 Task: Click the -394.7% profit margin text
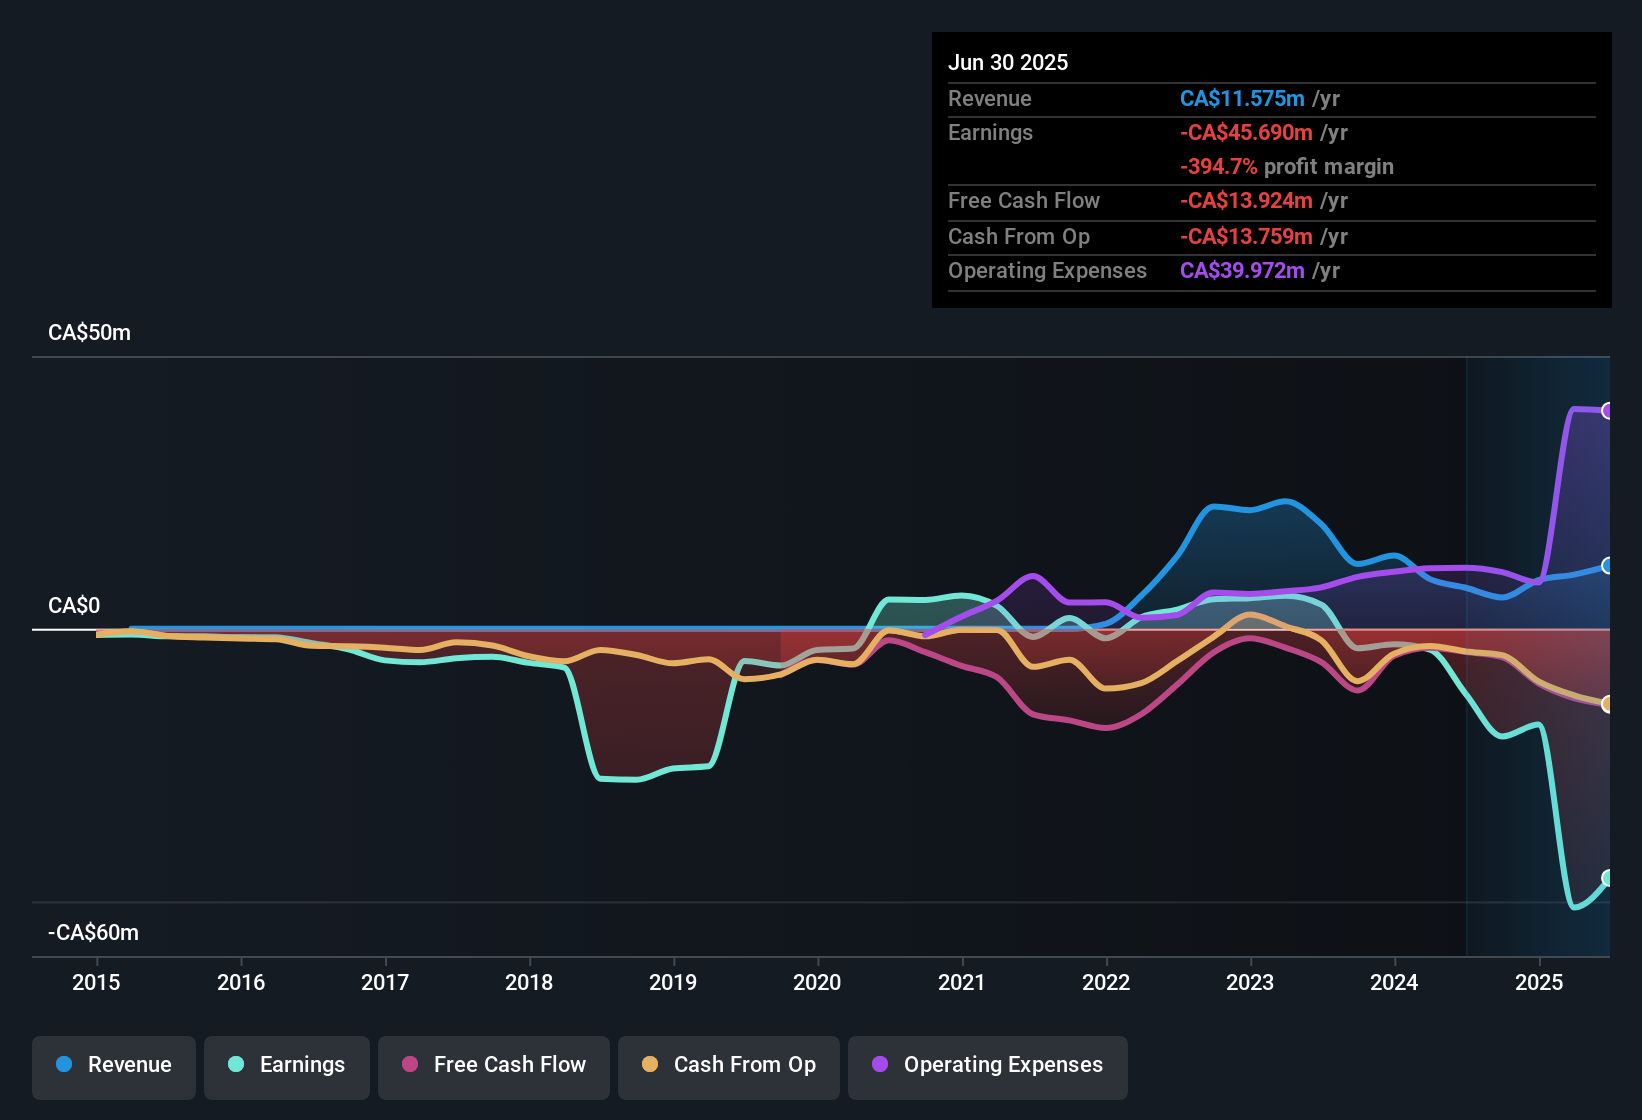[1286, 167]
